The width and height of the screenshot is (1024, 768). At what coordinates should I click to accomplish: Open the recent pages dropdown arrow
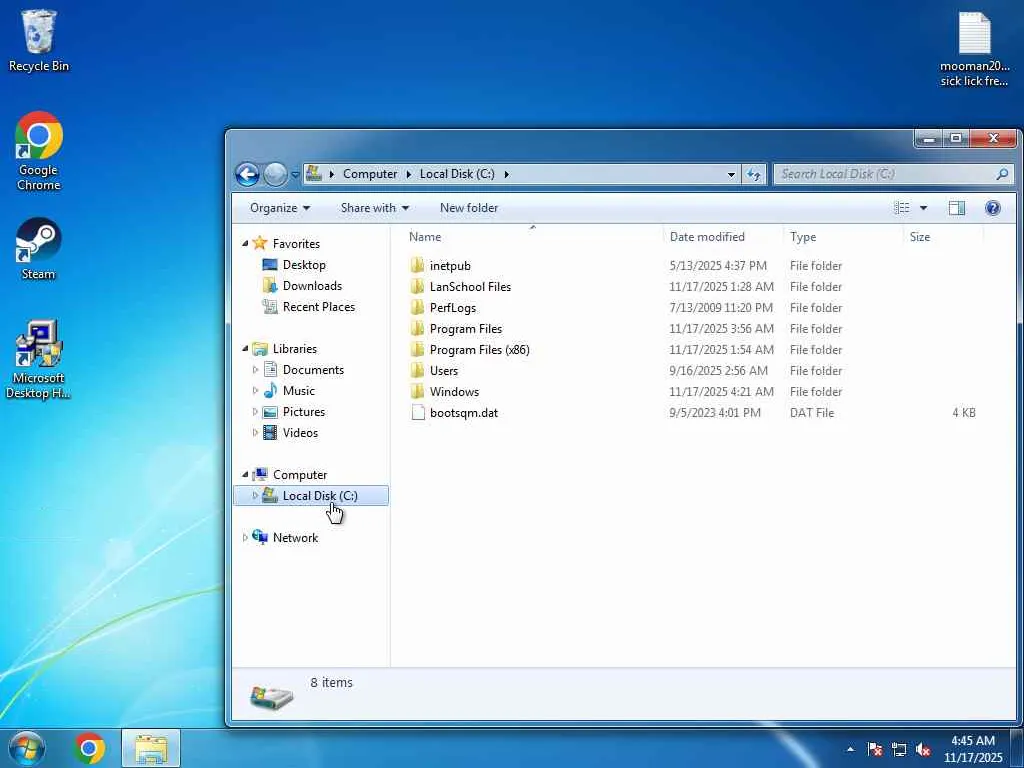295,174
